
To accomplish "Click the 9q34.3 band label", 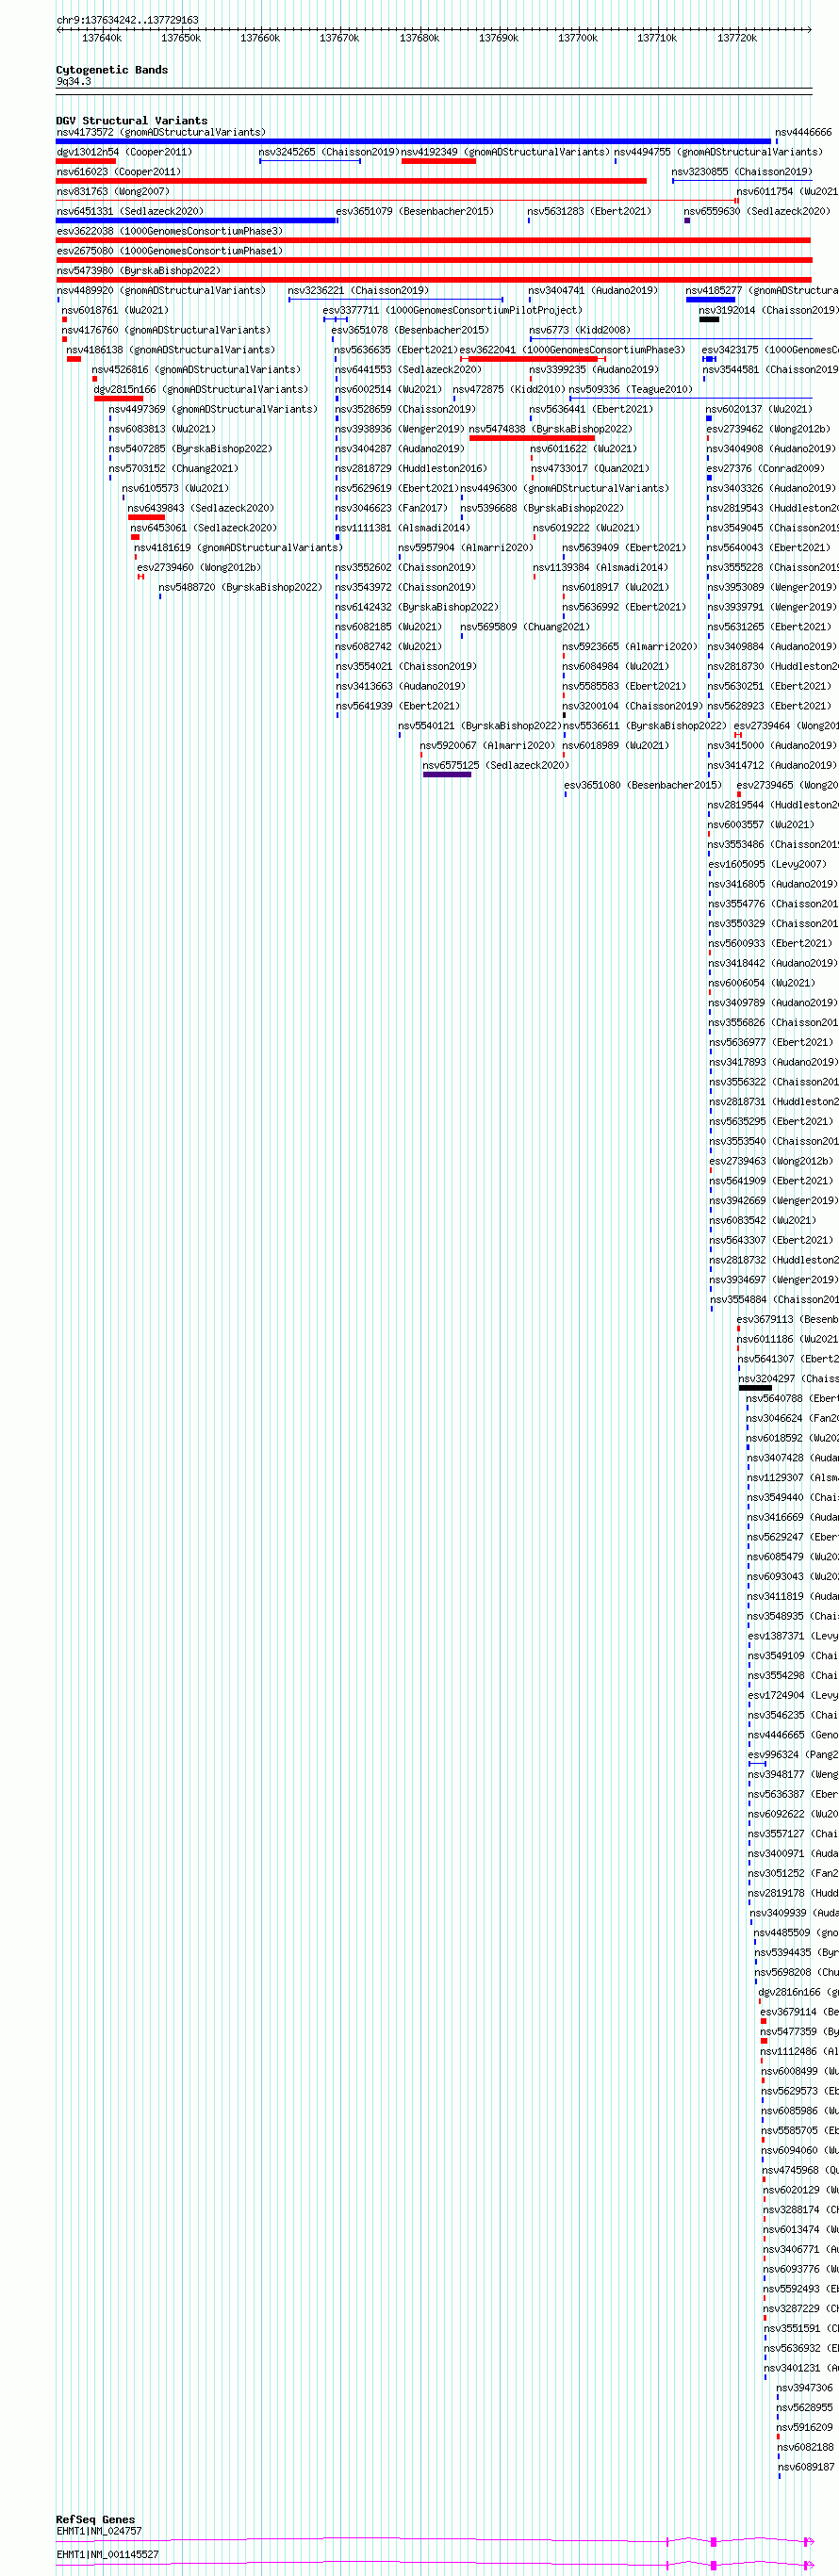I will (73, 81).
